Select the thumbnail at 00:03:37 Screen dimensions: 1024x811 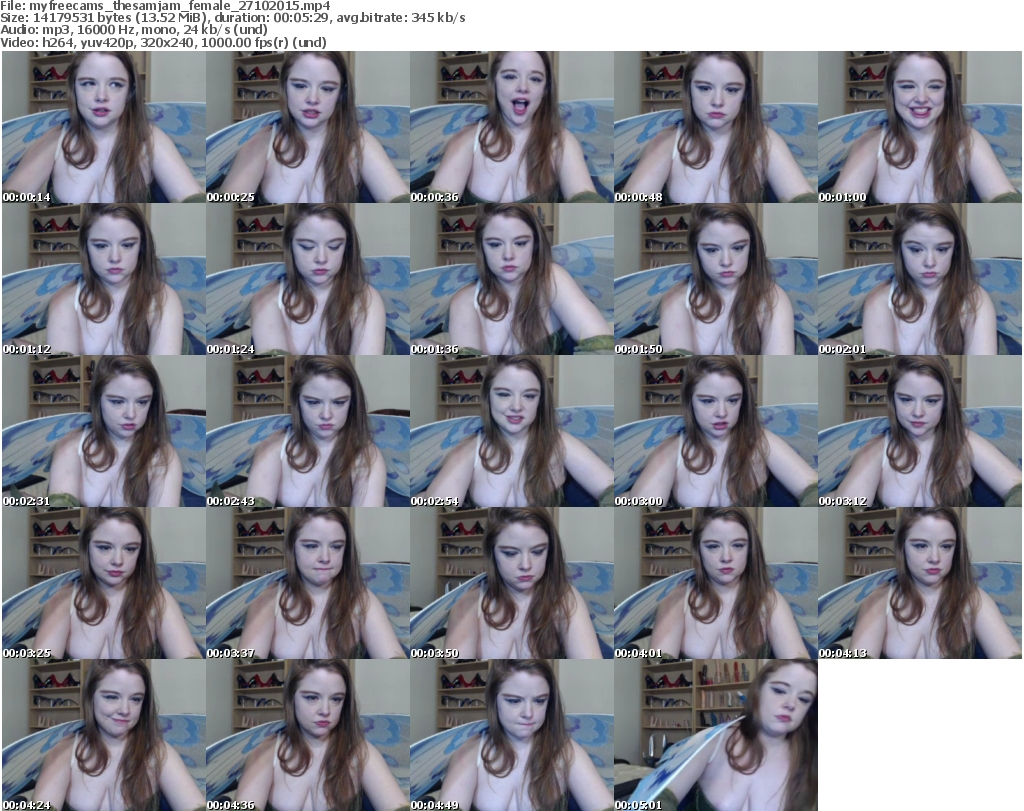308,583
